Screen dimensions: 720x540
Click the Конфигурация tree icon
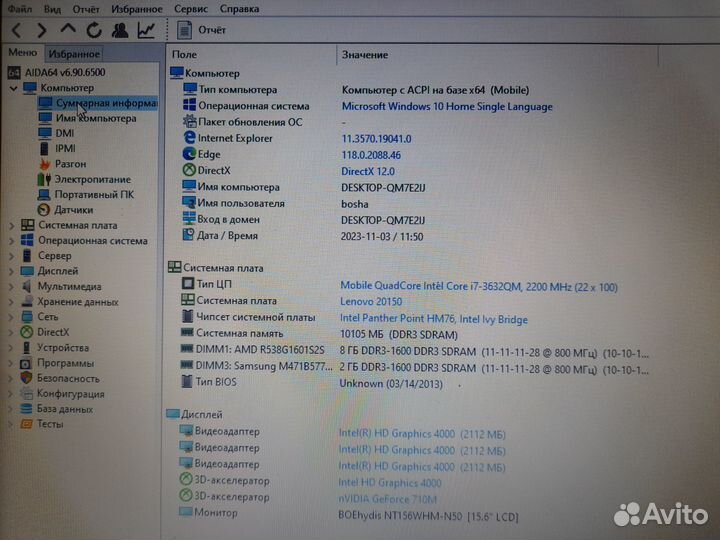26,394
